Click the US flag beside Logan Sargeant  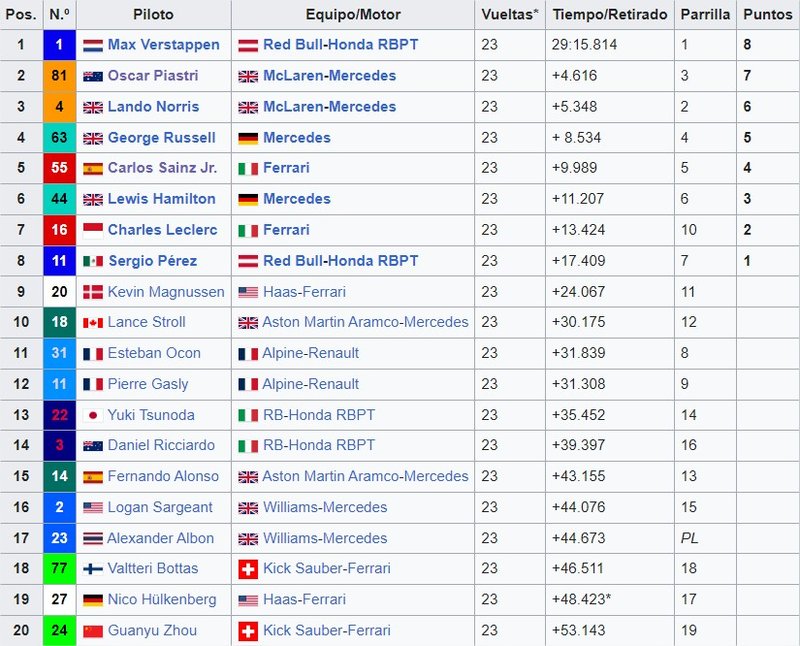[93, 508]
